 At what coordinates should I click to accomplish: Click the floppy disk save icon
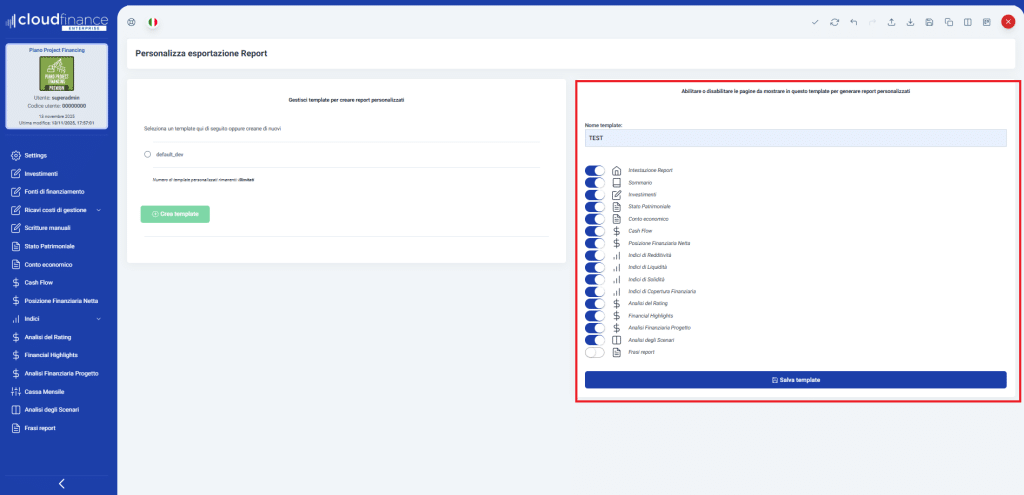point(929,21)
